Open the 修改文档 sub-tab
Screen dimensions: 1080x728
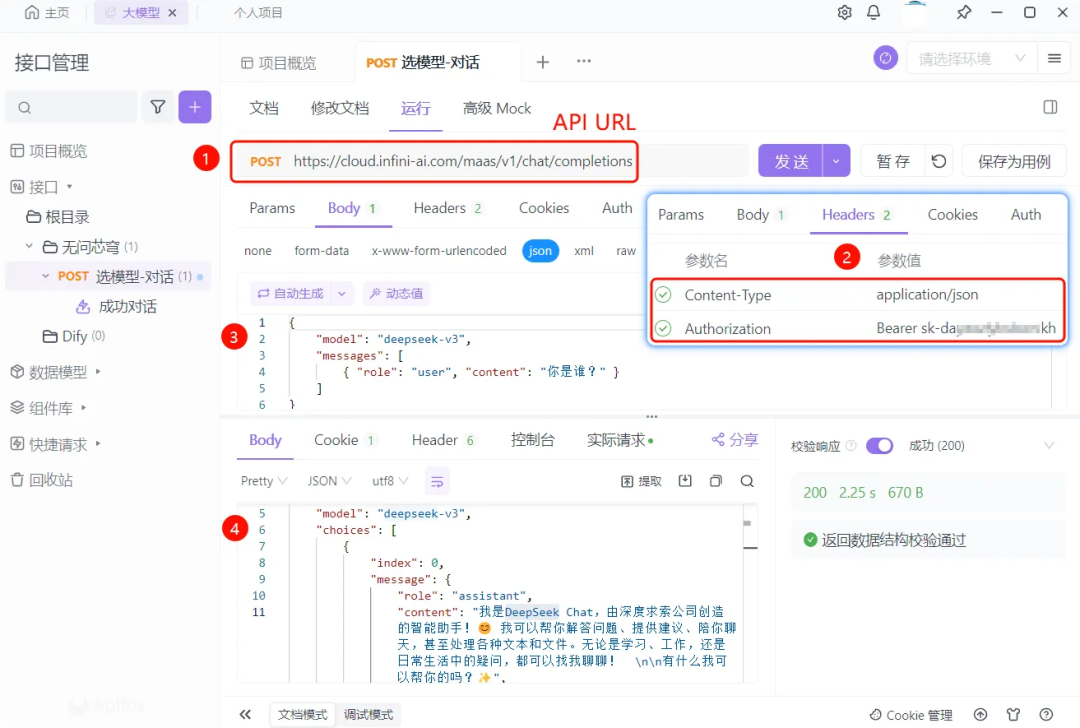coord(340,108)
